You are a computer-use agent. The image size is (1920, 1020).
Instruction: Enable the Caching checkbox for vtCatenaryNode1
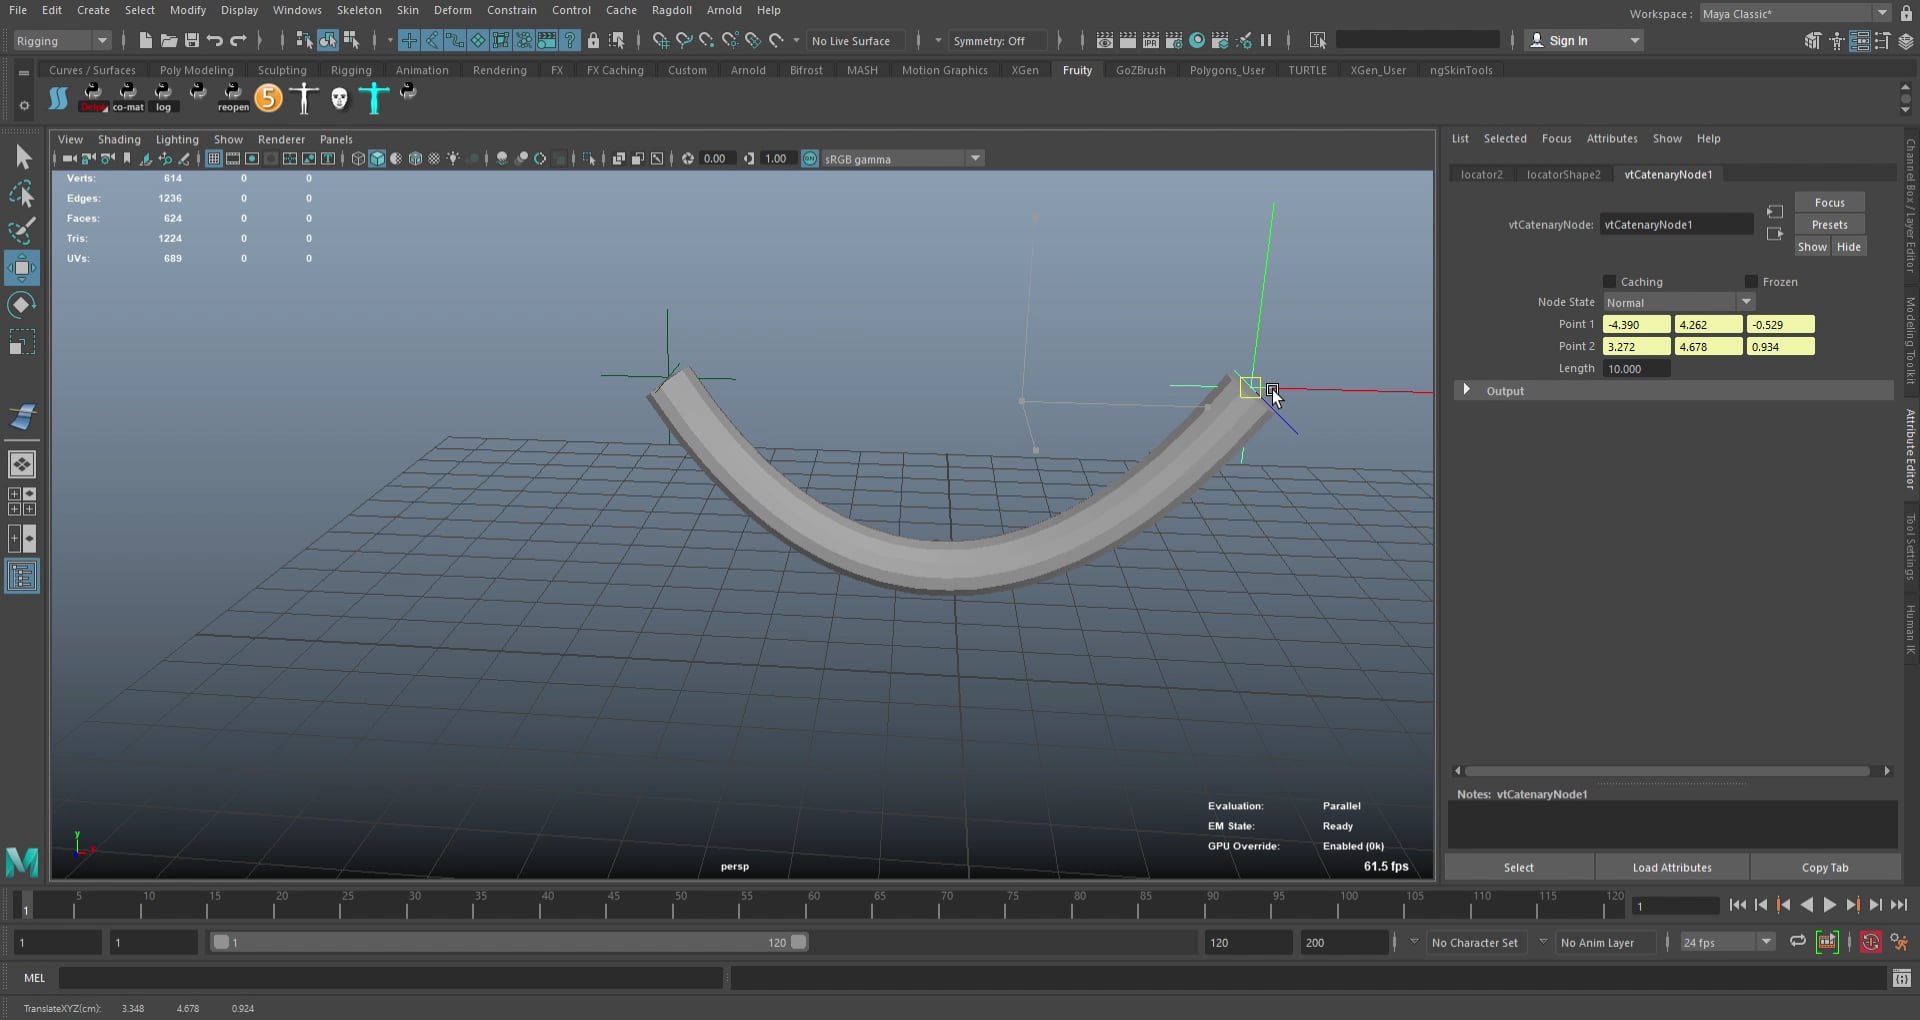click(x=1610, y=281)
